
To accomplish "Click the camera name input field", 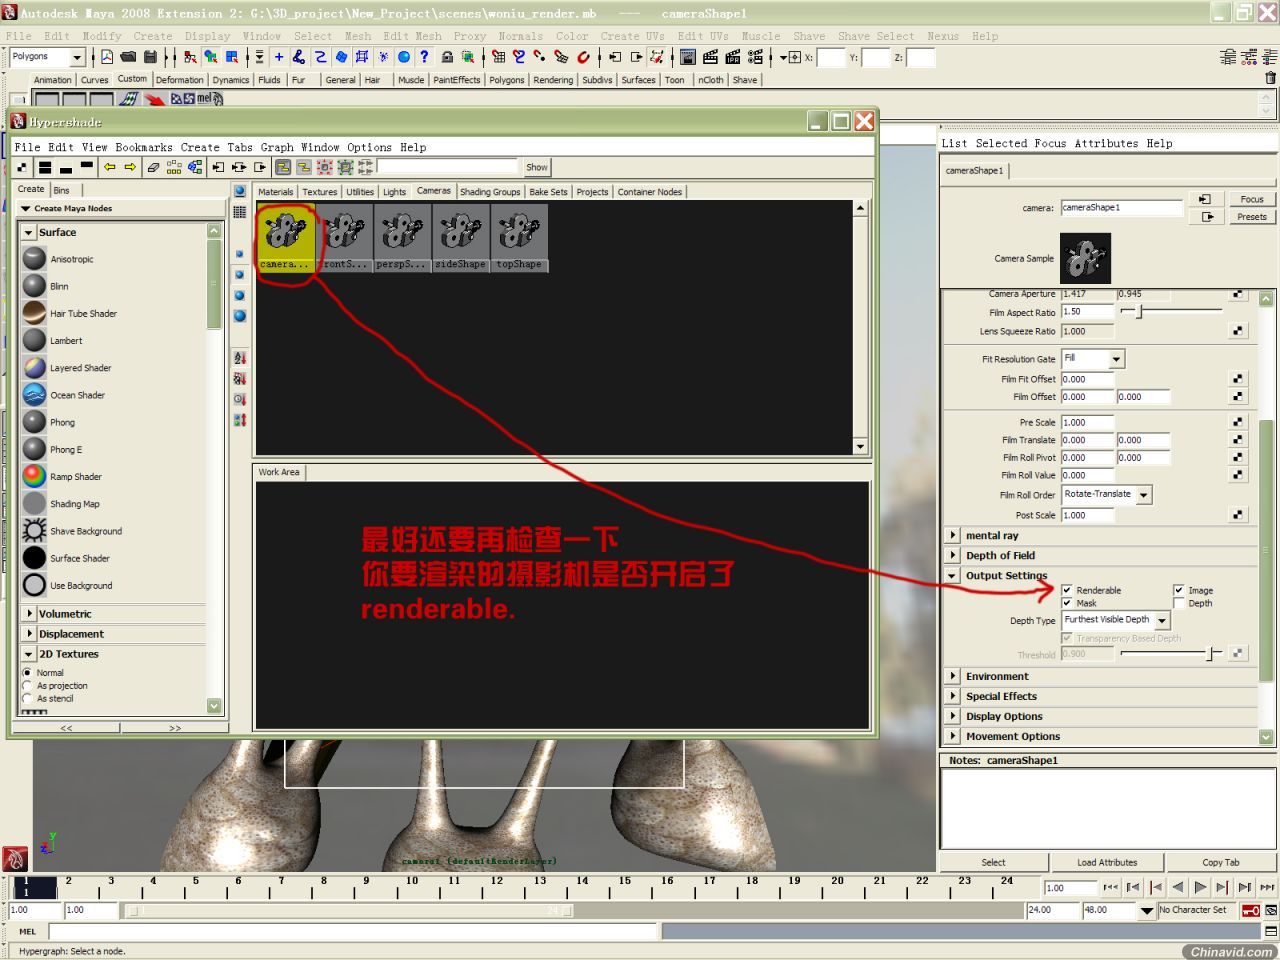I will point(1122,208).
